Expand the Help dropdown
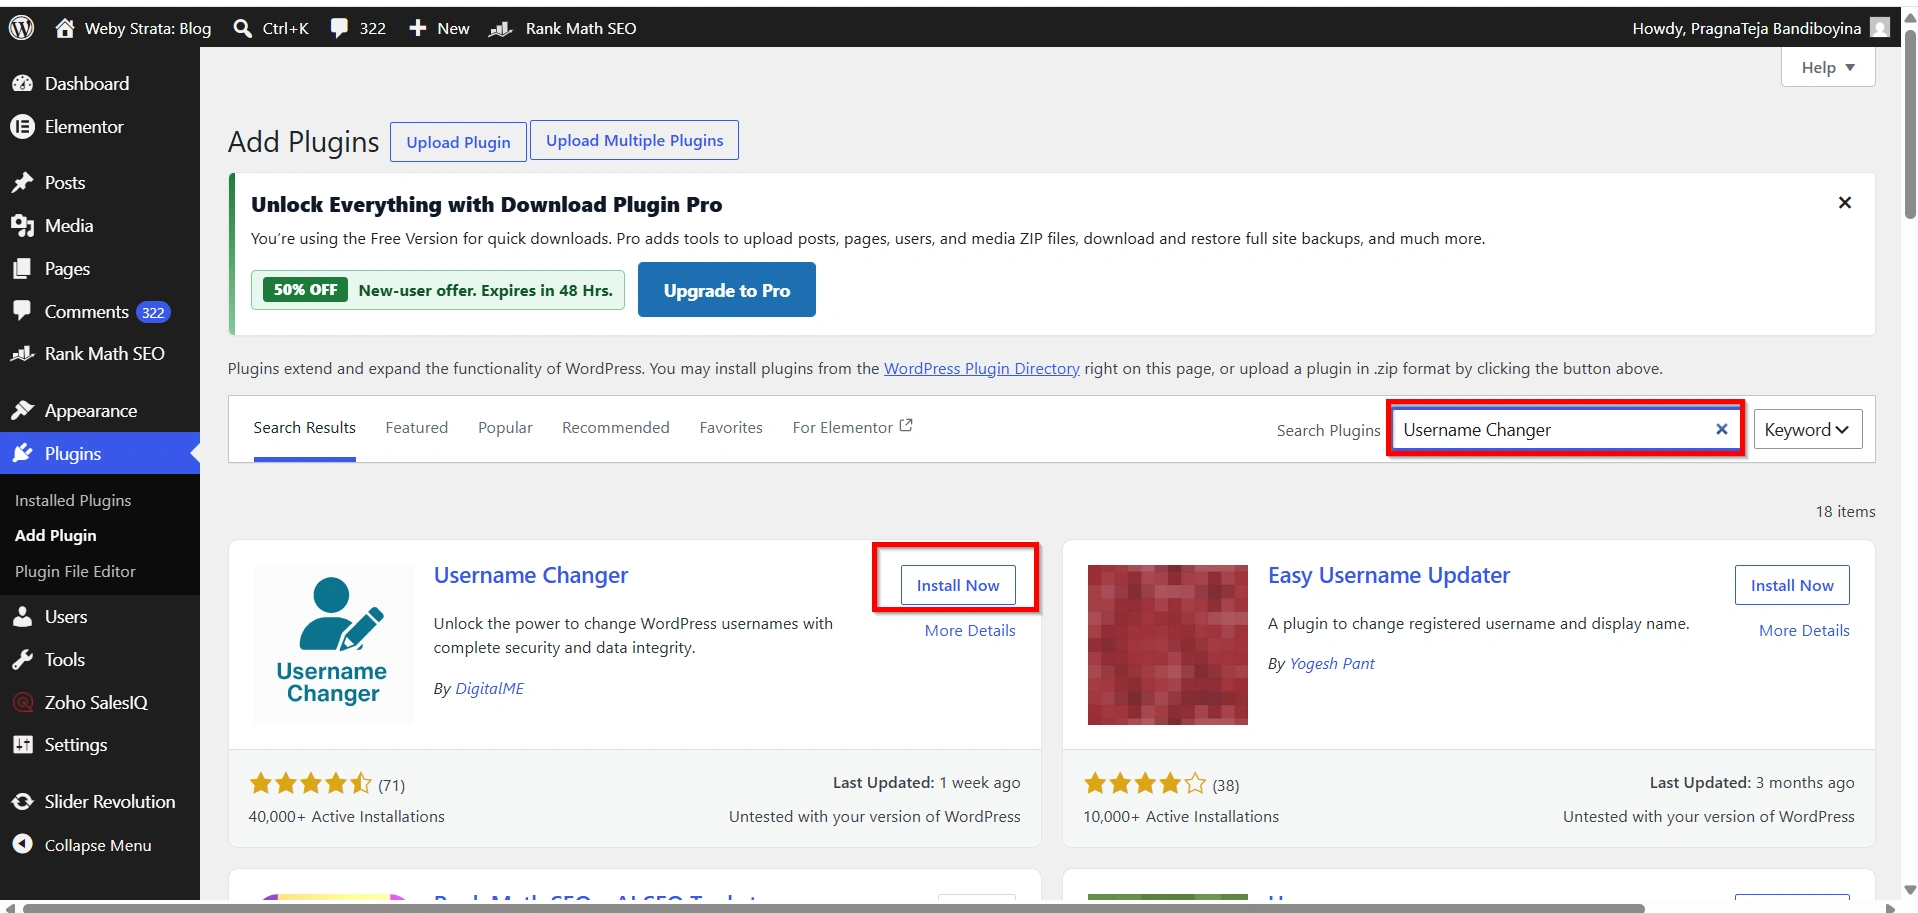The height and width of the screenshot is (913, 1918). (x=1828, y=67)
